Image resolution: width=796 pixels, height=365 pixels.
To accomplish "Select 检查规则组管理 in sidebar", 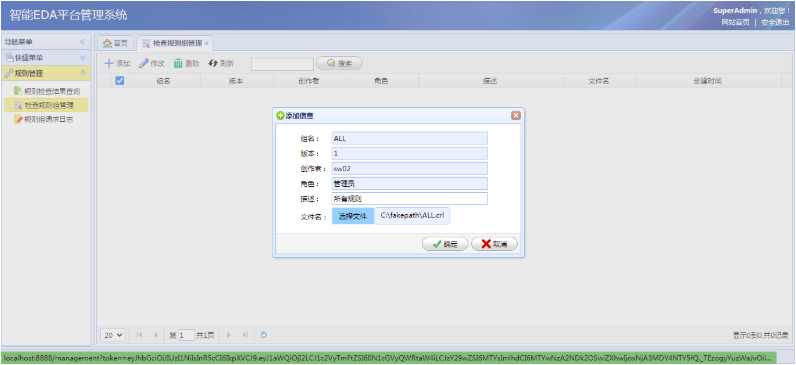I will (x=46, y=105).
